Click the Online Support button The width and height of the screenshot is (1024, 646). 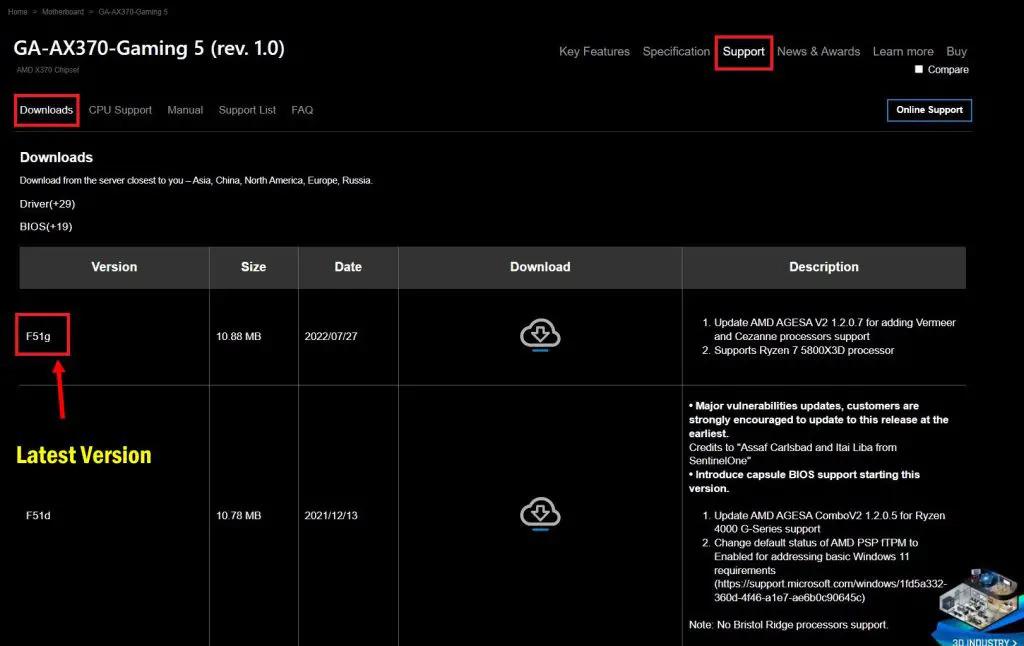929,110
